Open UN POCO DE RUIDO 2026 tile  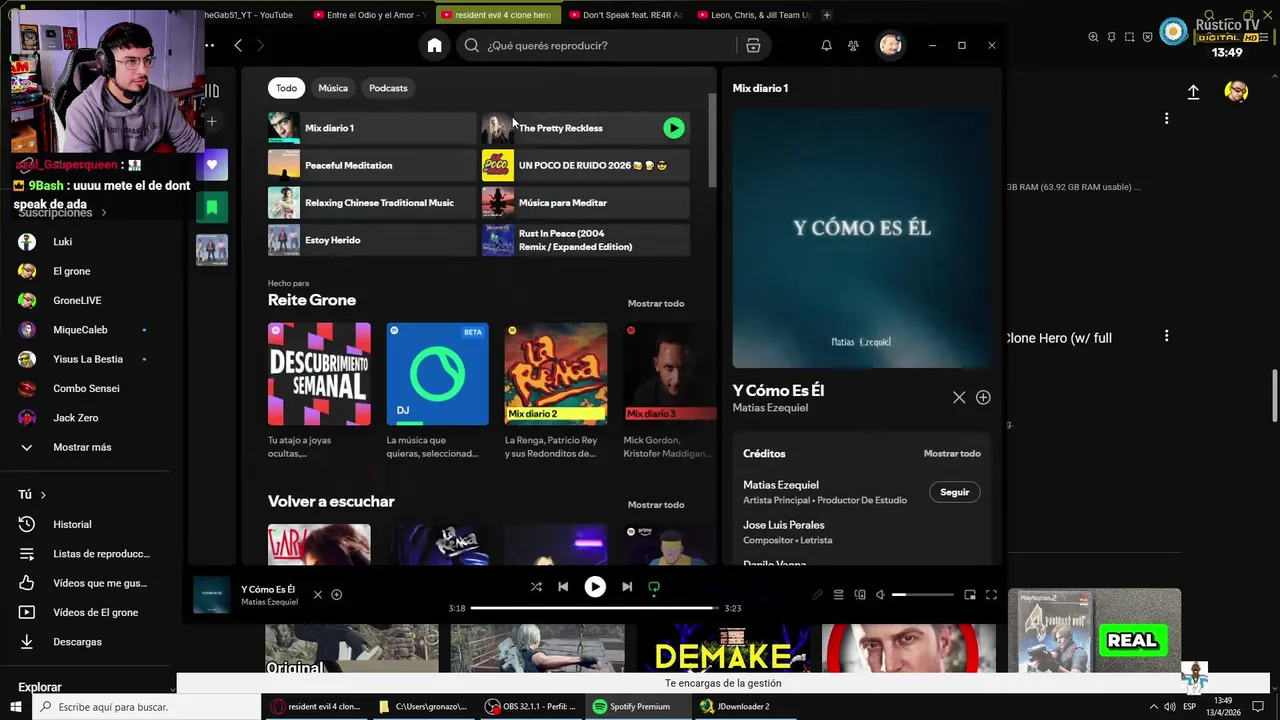point(586,165)
